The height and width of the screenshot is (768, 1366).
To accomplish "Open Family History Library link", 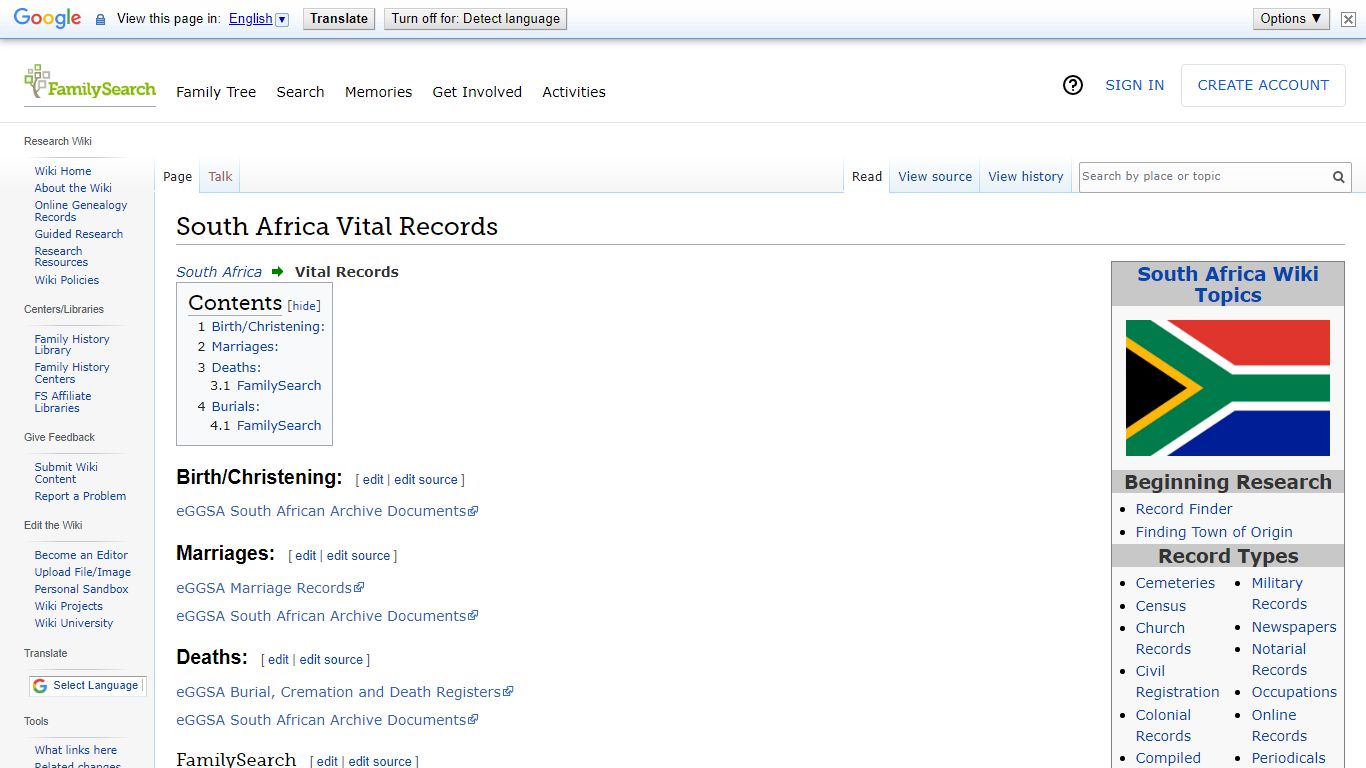I will point(72,345).
